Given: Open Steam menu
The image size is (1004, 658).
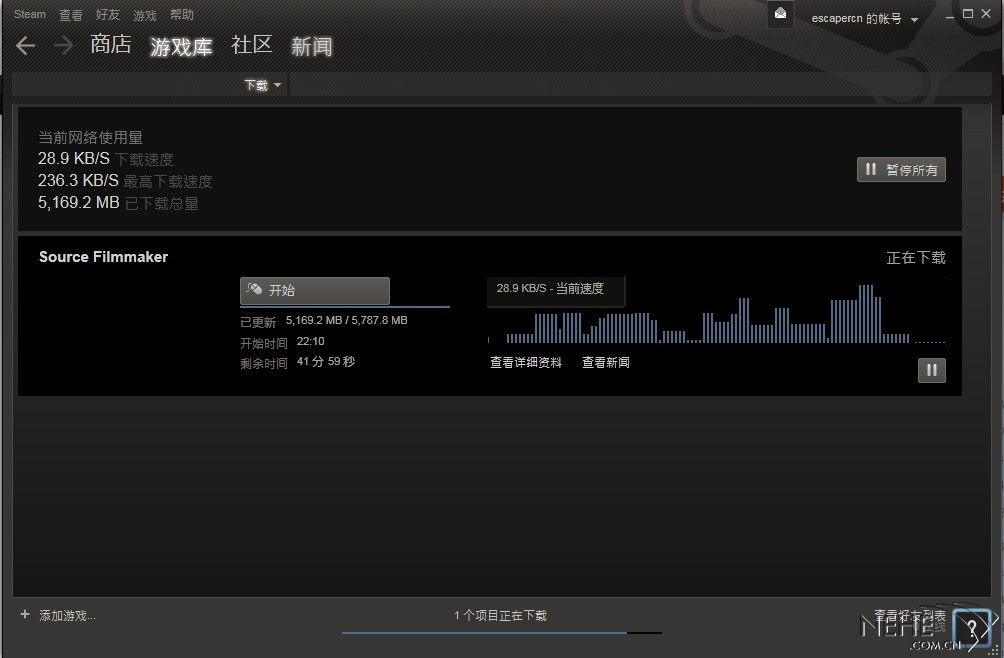Looking at the screenshot, I should coord(30,14).
